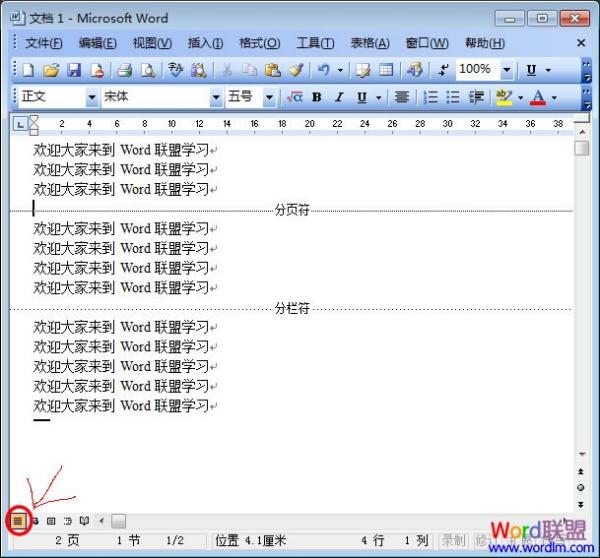
Task: Click the Copy icon
Action: point(250,70)
